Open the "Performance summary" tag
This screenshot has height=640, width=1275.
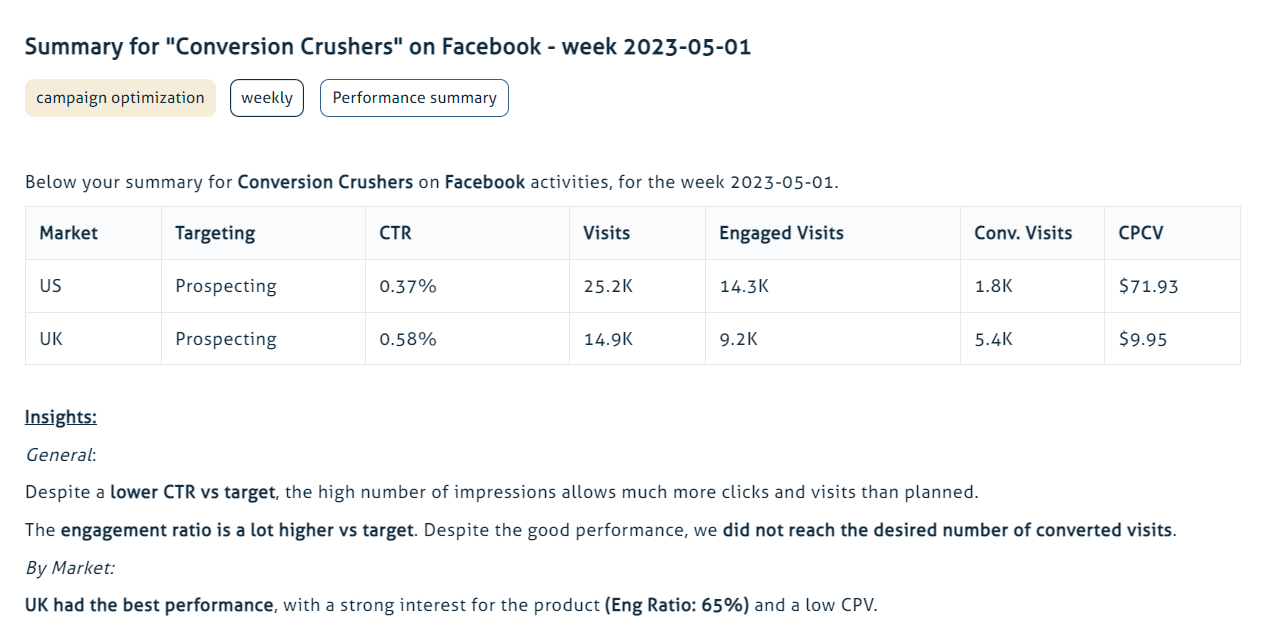click(x=414, y=98)
